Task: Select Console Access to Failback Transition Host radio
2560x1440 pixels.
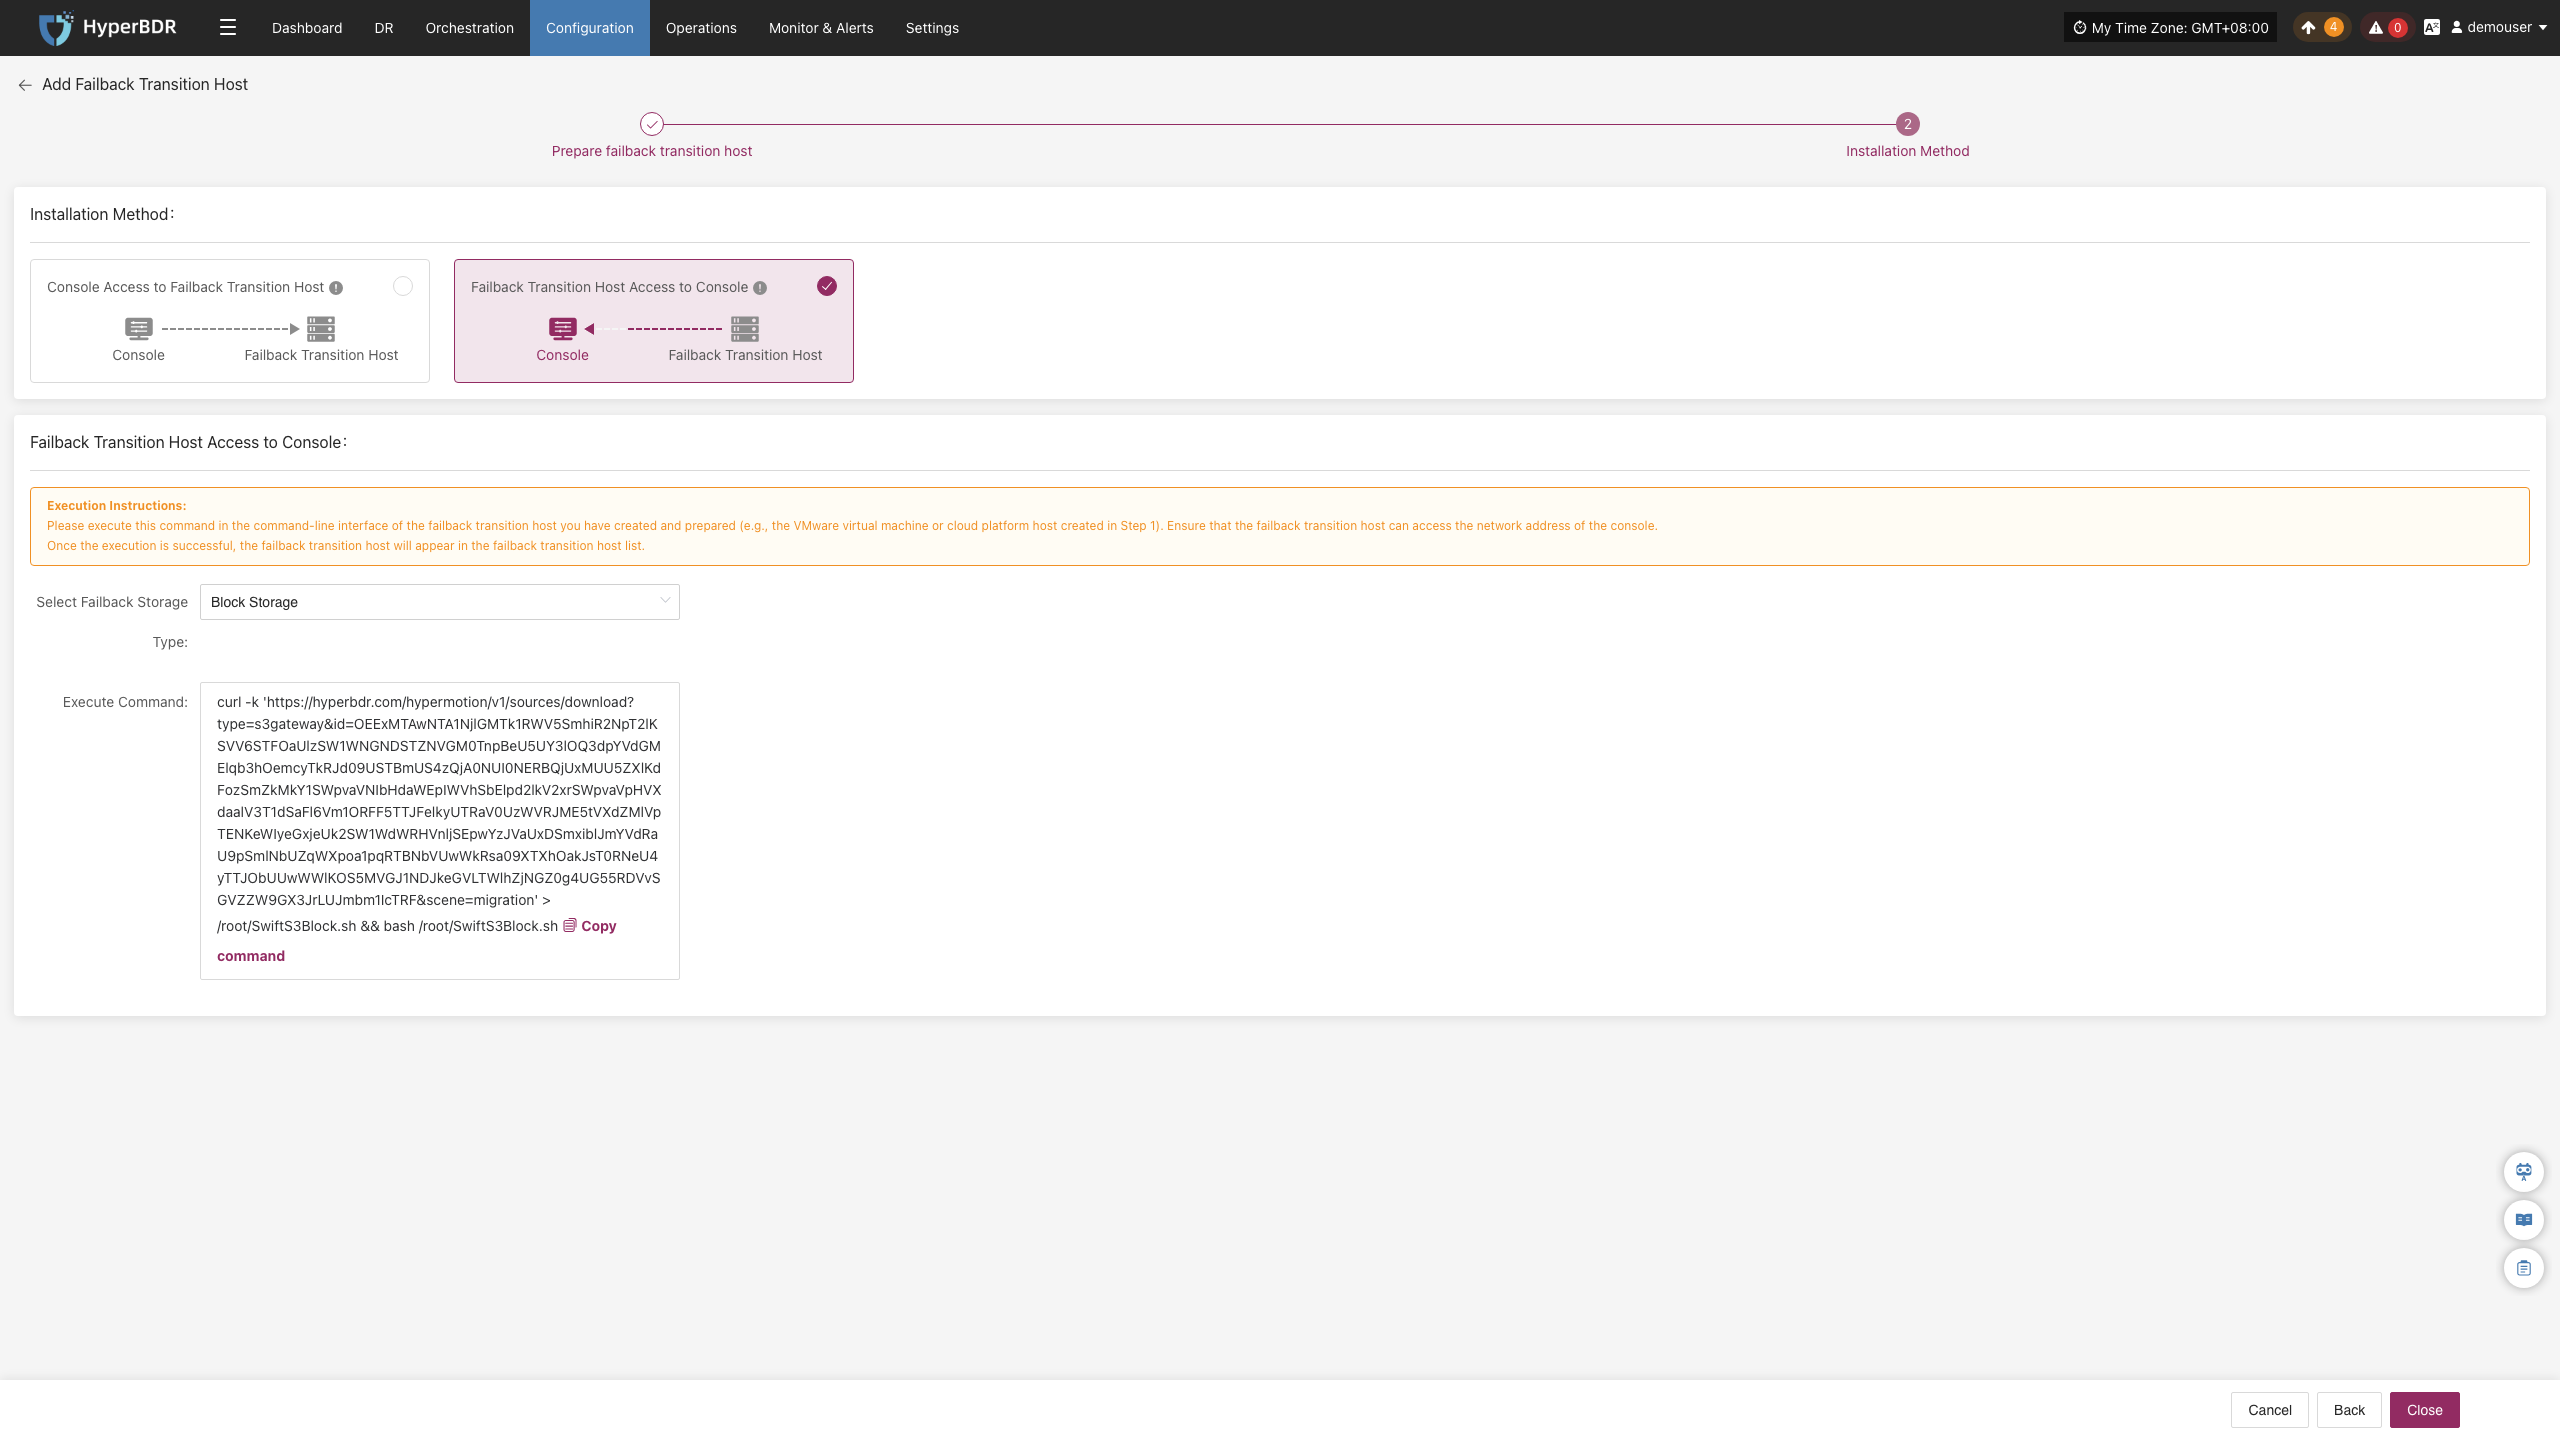Action: (x=403, y=286)
